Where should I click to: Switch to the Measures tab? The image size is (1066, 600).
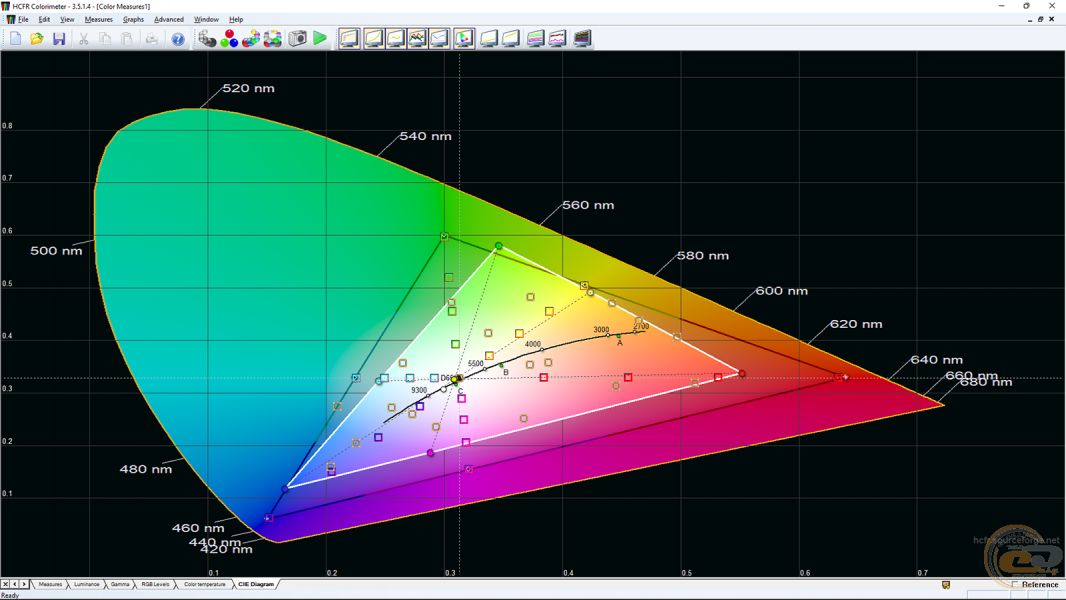coord(50,584)
